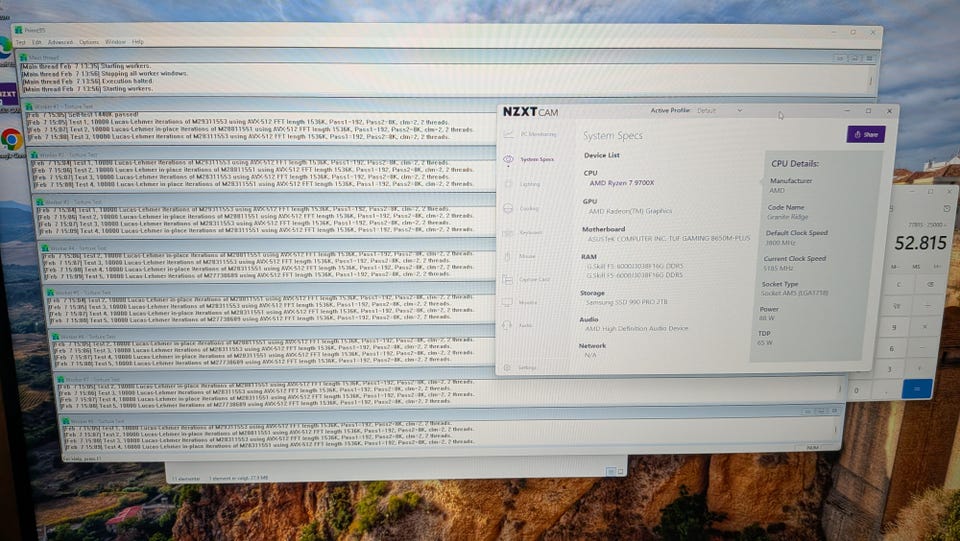Click Worker #3 Torture Test window icon
960x541 pixels.
pos(40,202)
